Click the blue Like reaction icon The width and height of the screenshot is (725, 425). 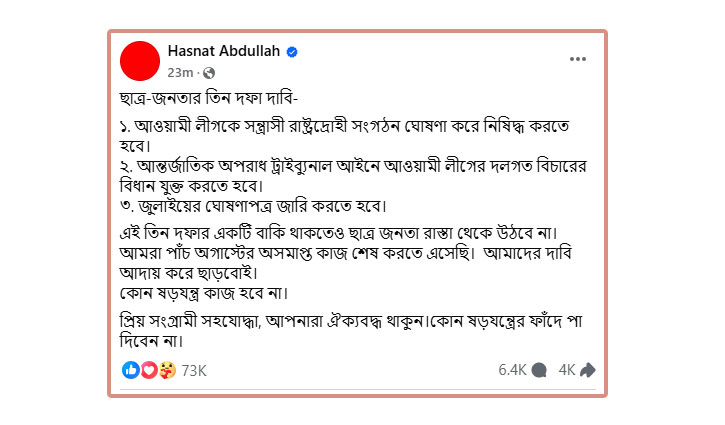click(x=131, y=370)
